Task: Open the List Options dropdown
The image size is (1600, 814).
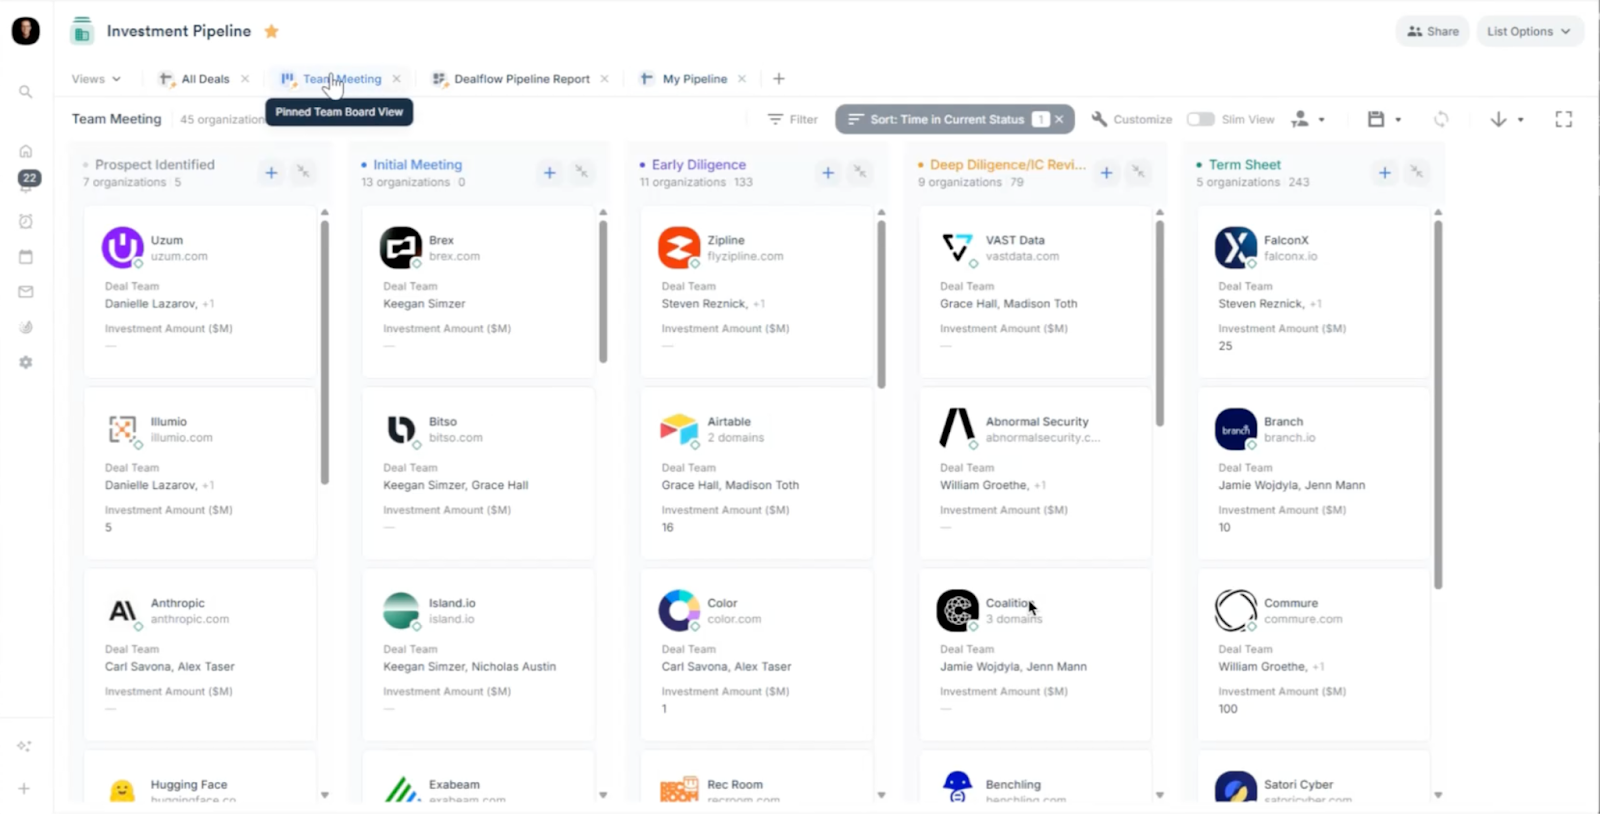Action: point(1528,31)
